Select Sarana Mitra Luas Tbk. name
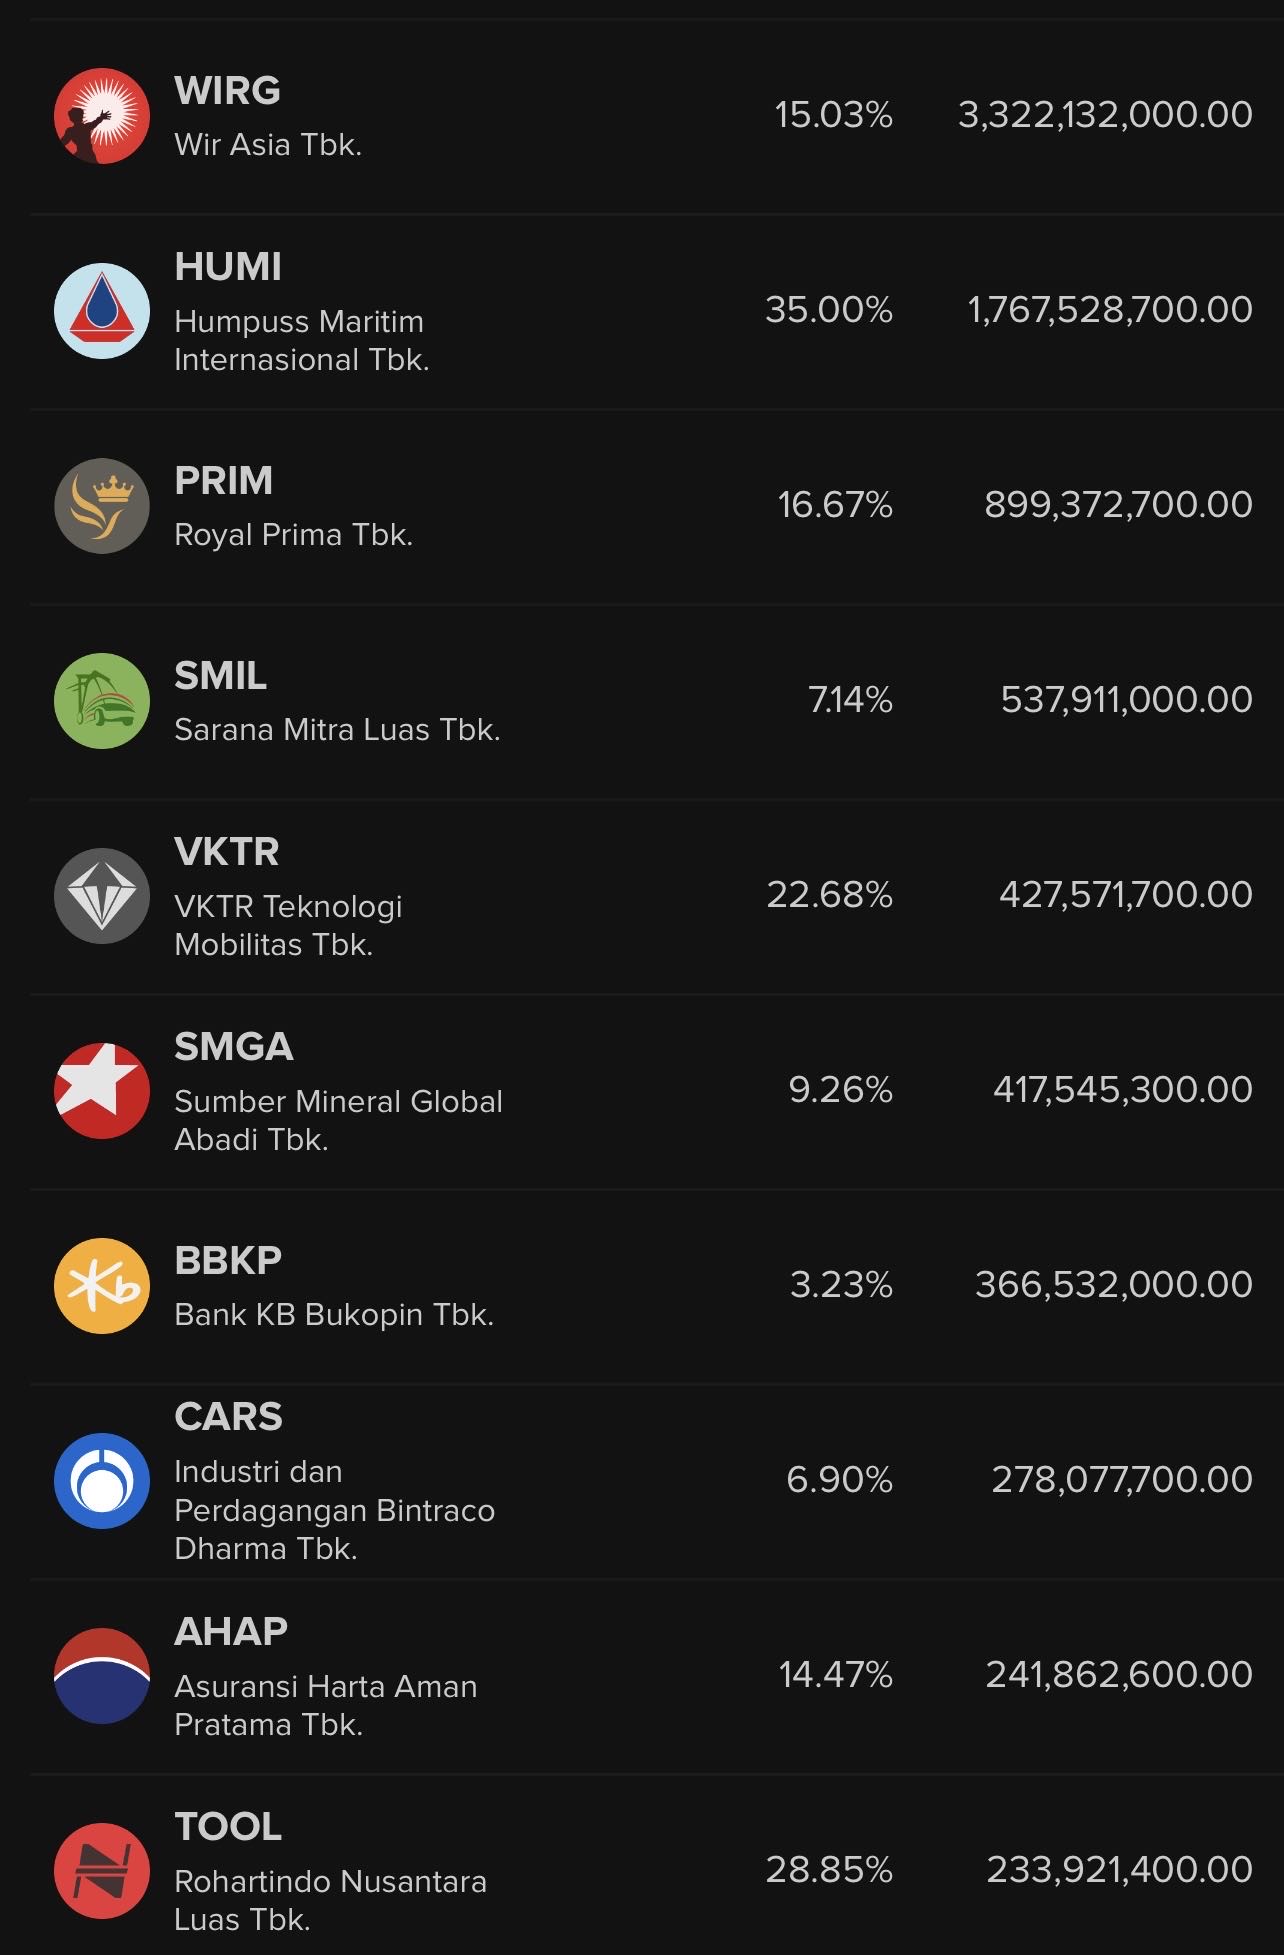The image size is (1284, 1955). point(337,730)
